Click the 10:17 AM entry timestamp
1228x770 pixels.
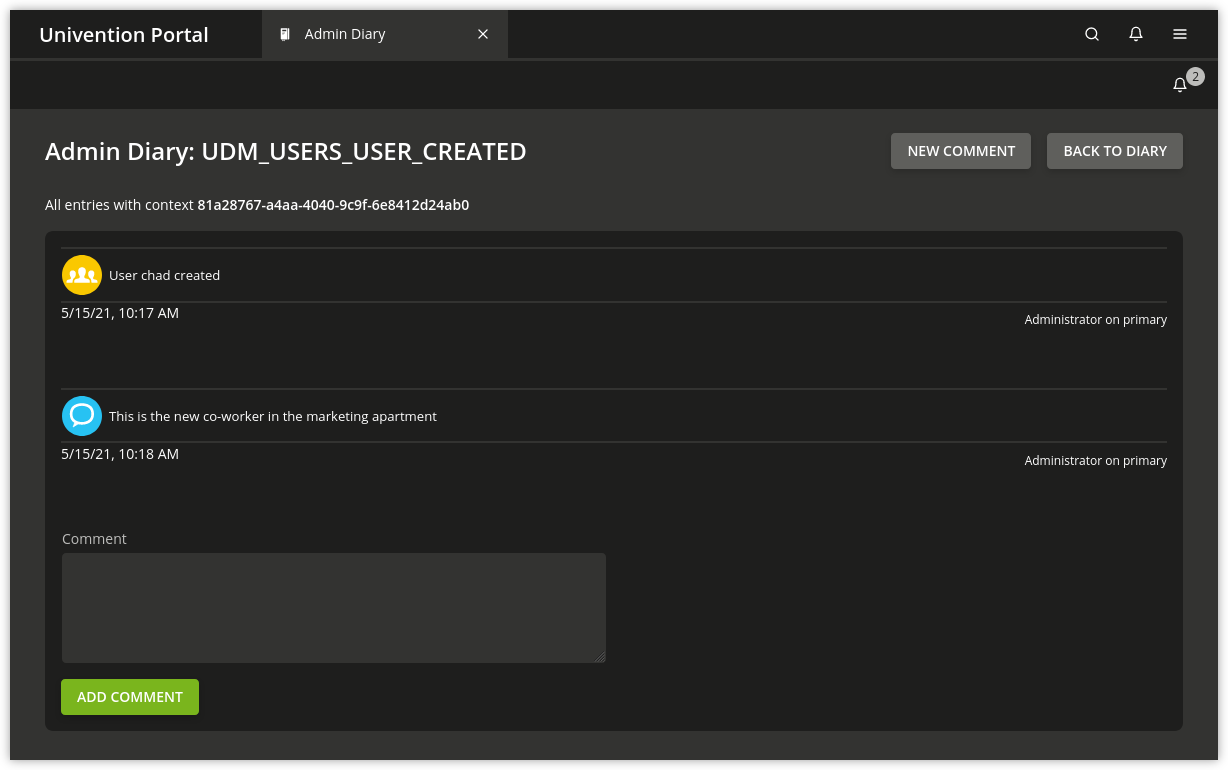coord(120,313)
